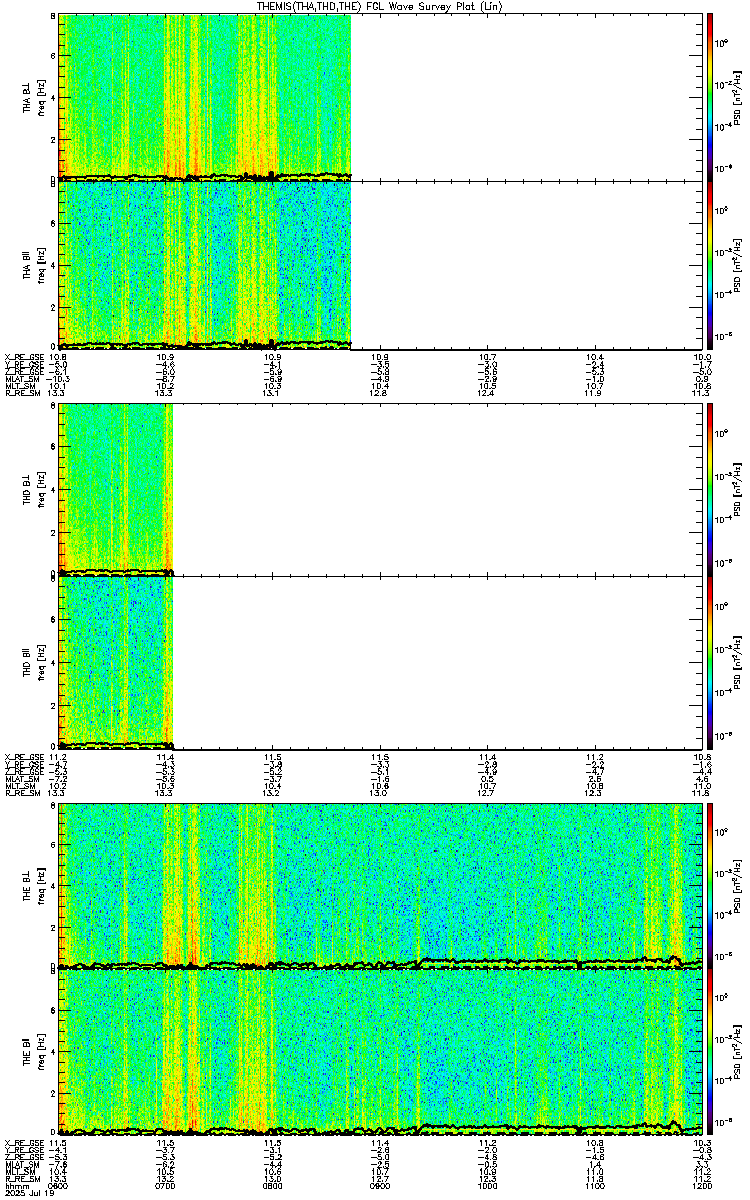Click the THE B-perpendicular panel color bar

(710, 884)
